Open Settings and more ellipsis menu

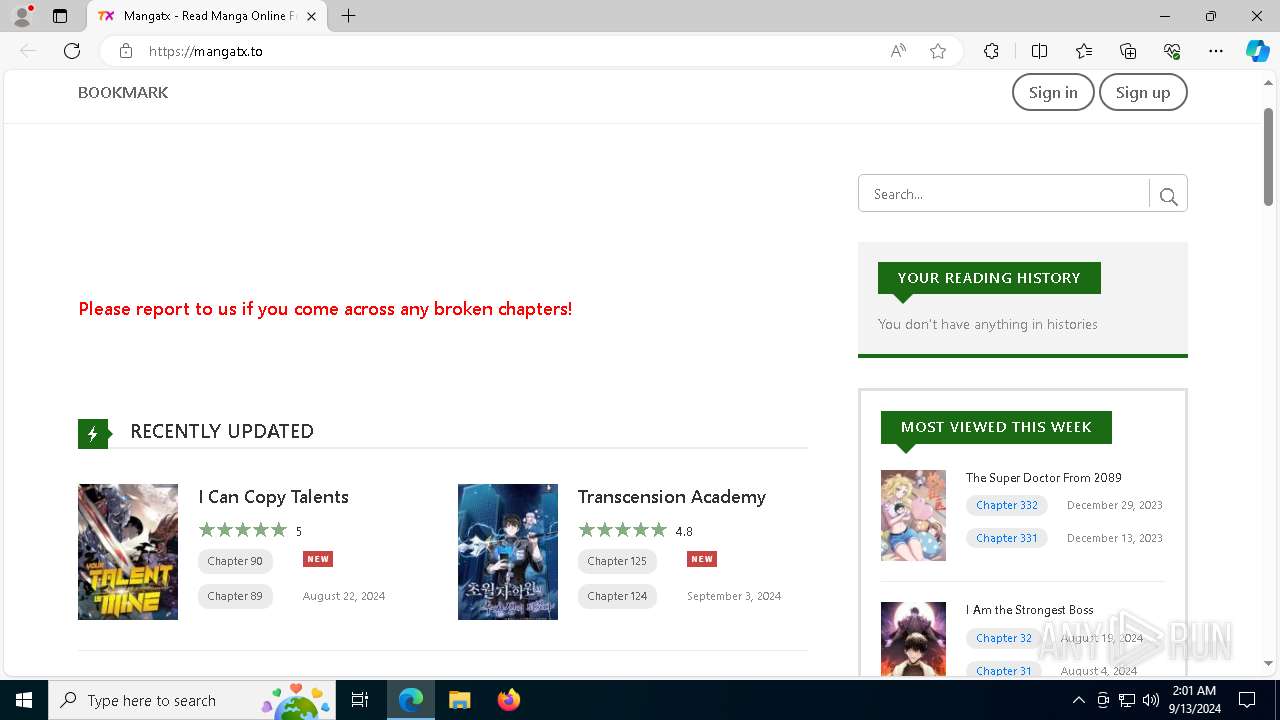pos(1216,51)
